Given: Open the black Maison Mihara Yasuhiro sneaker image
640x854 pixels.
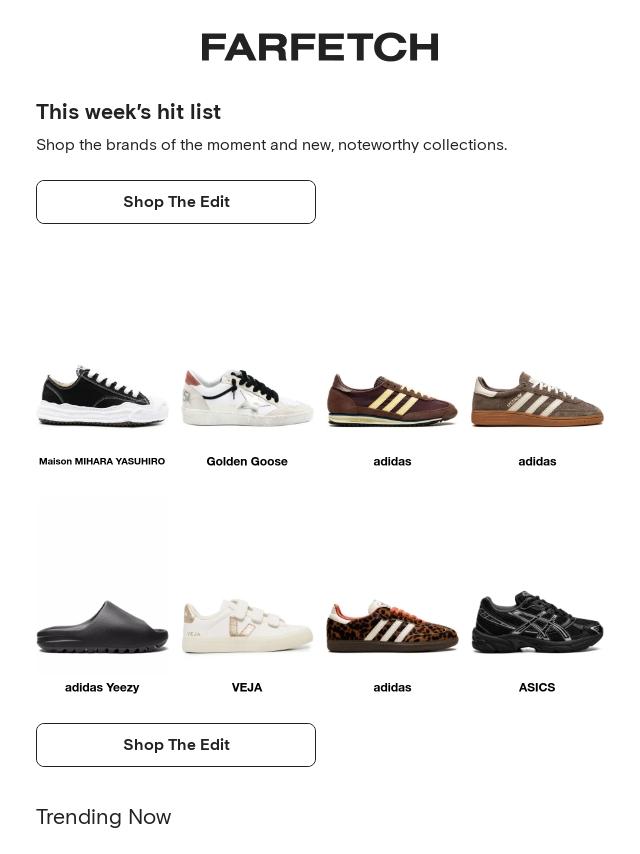Looking at the screenshot, I should pos(102,397).
